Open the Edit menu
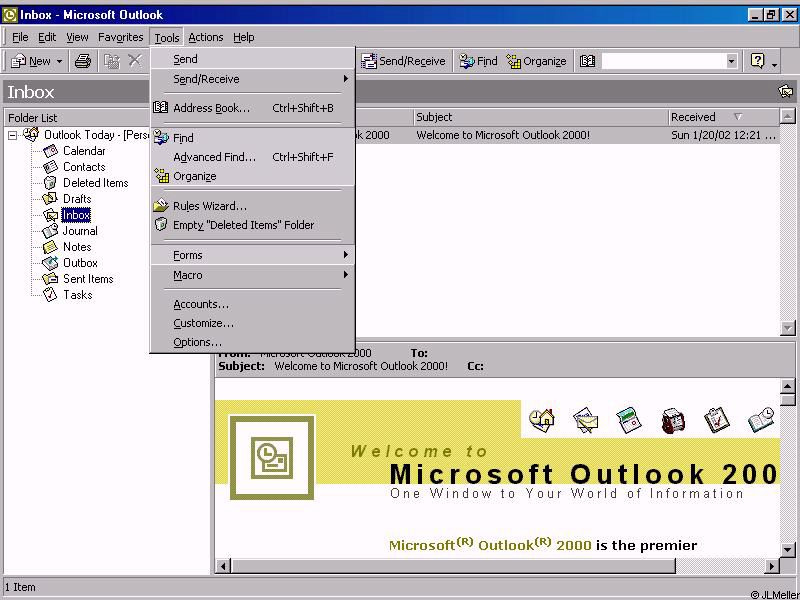 pyautogui.click(x=47, y=37)
